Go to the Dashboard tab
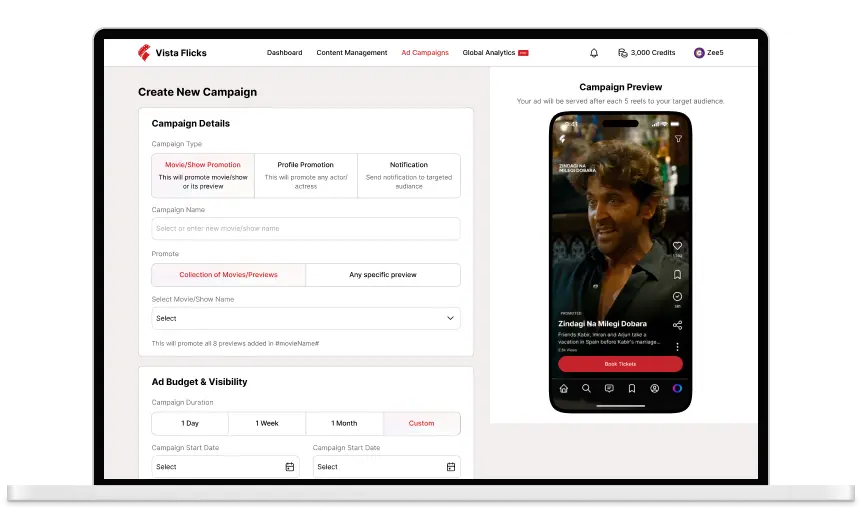The width and height of the screenshot is (862, 512). pyautogui.click(x=285, y=53)
